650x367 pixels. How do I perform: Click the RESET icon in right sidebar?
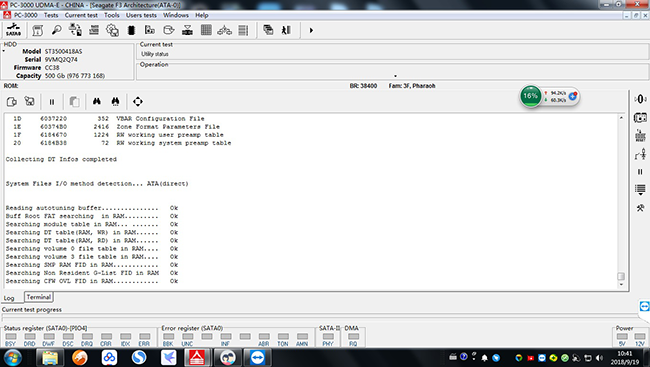(x=640, y=135)
